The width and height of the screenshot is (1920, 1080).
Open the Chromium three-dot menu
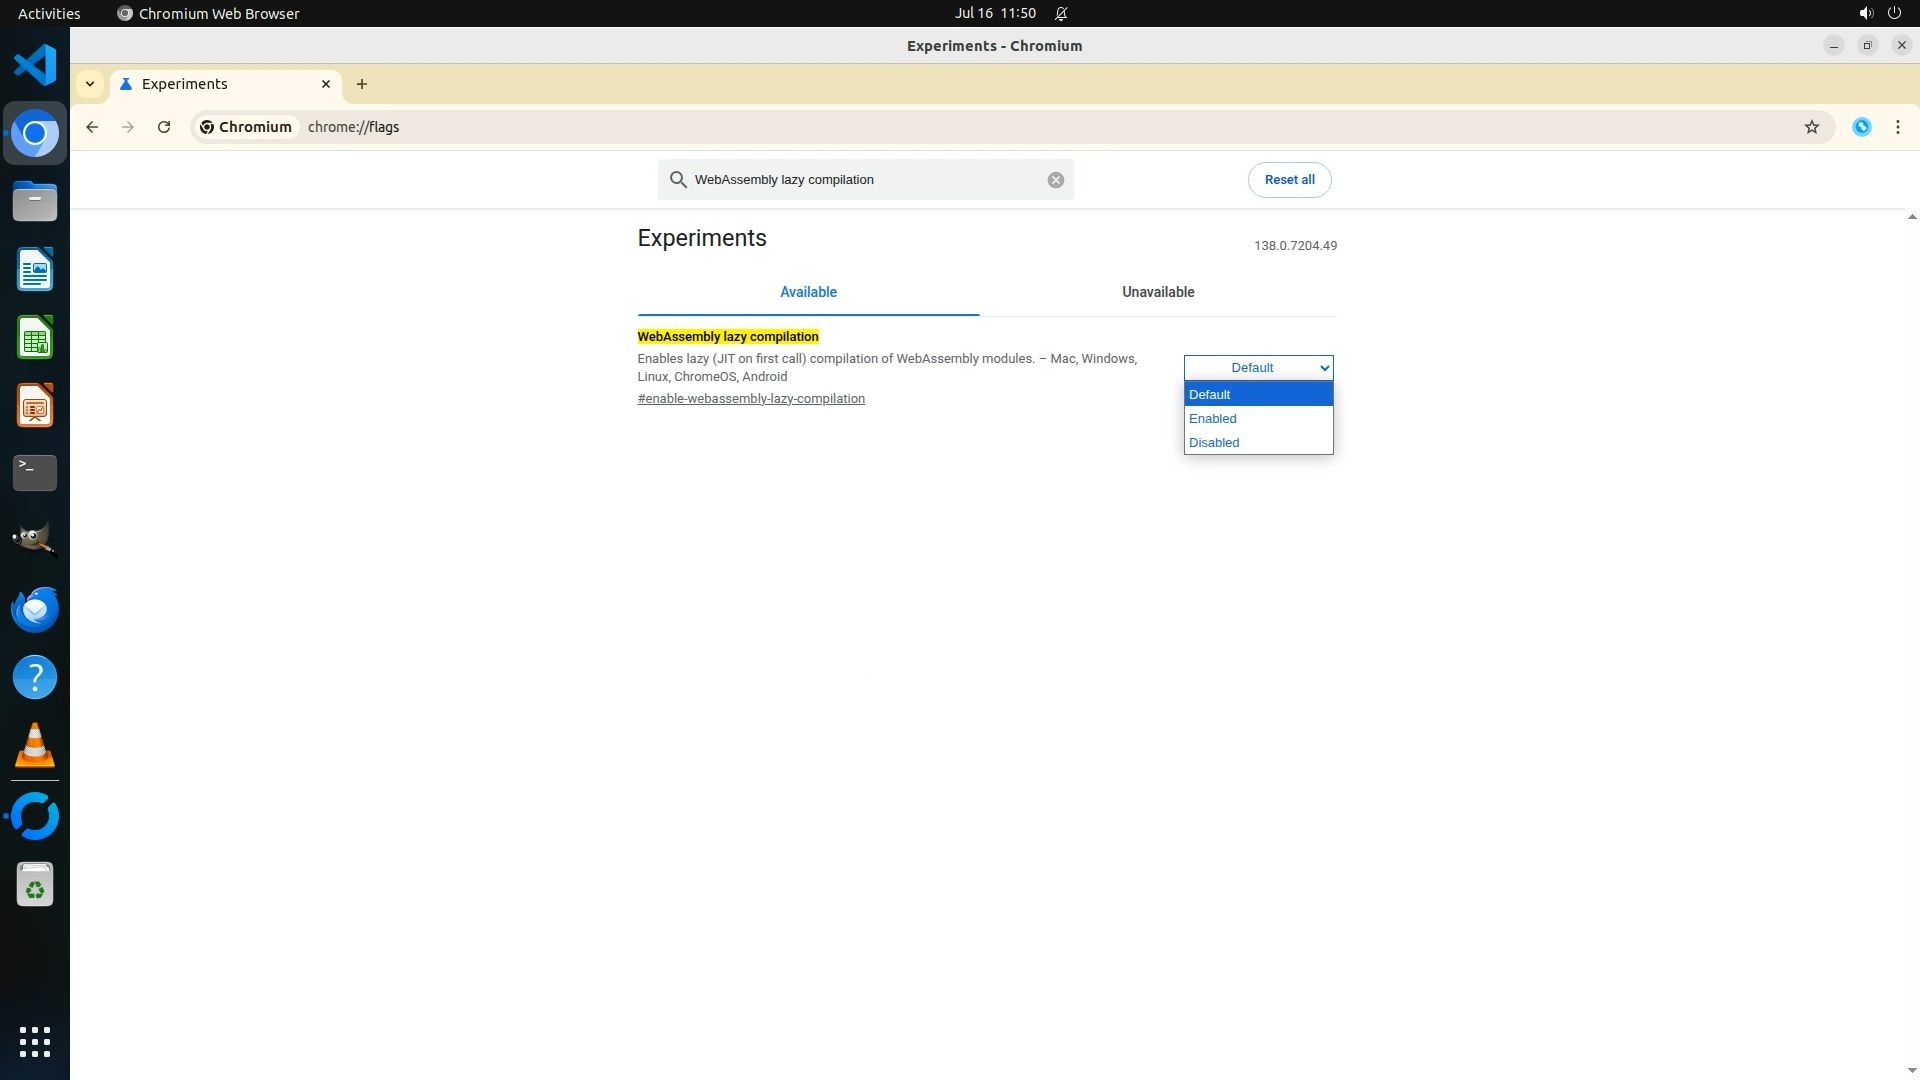pyautogui.click(x=1897, y=127)
